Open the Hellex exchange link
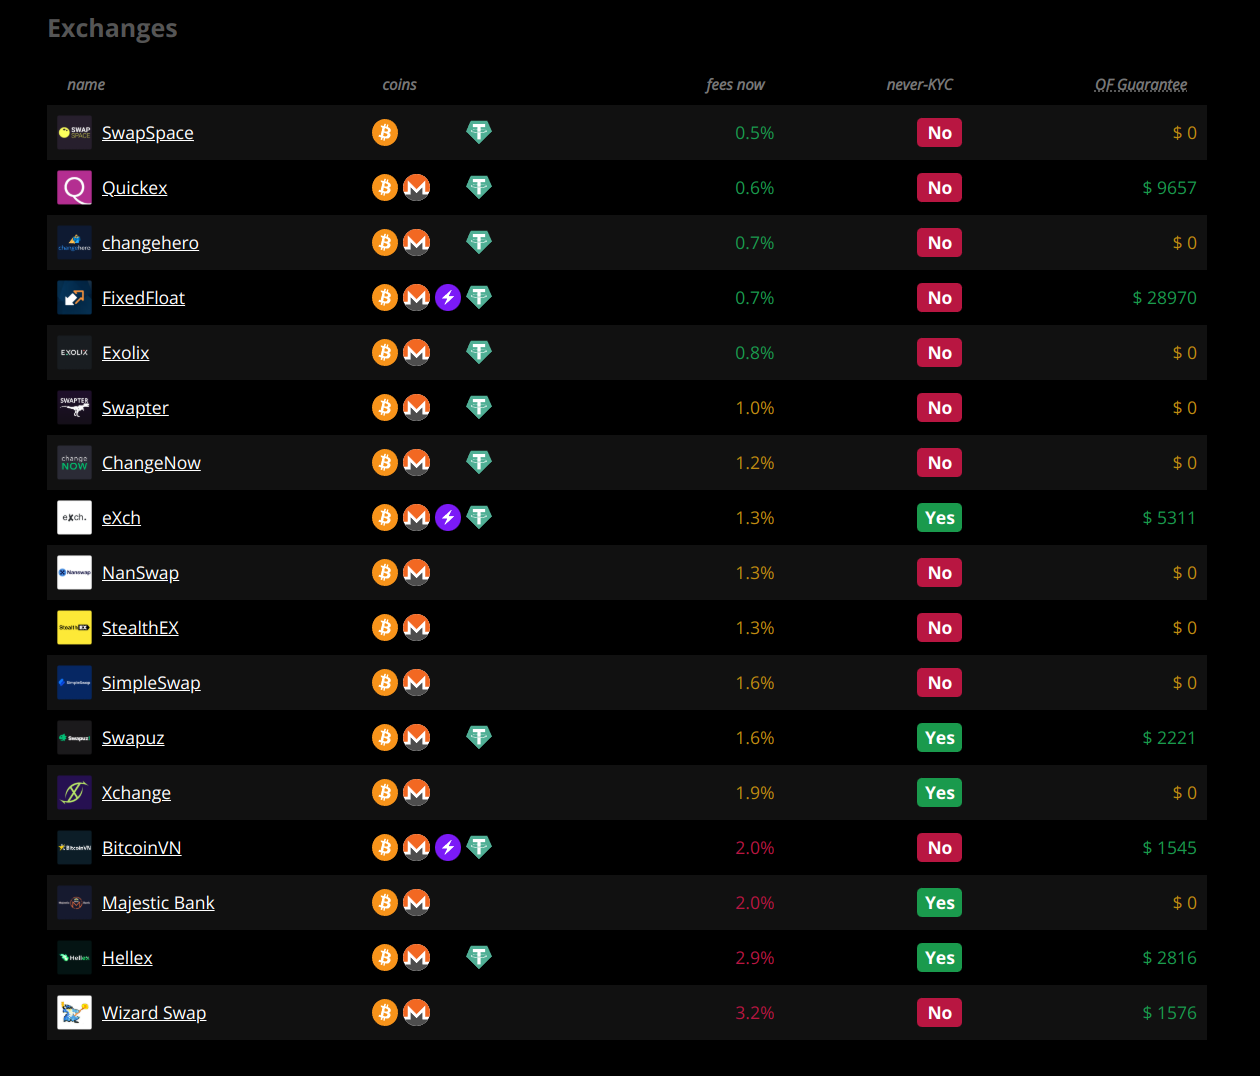The height and width of the screenshot is (1076, 1260). [127, 958]
